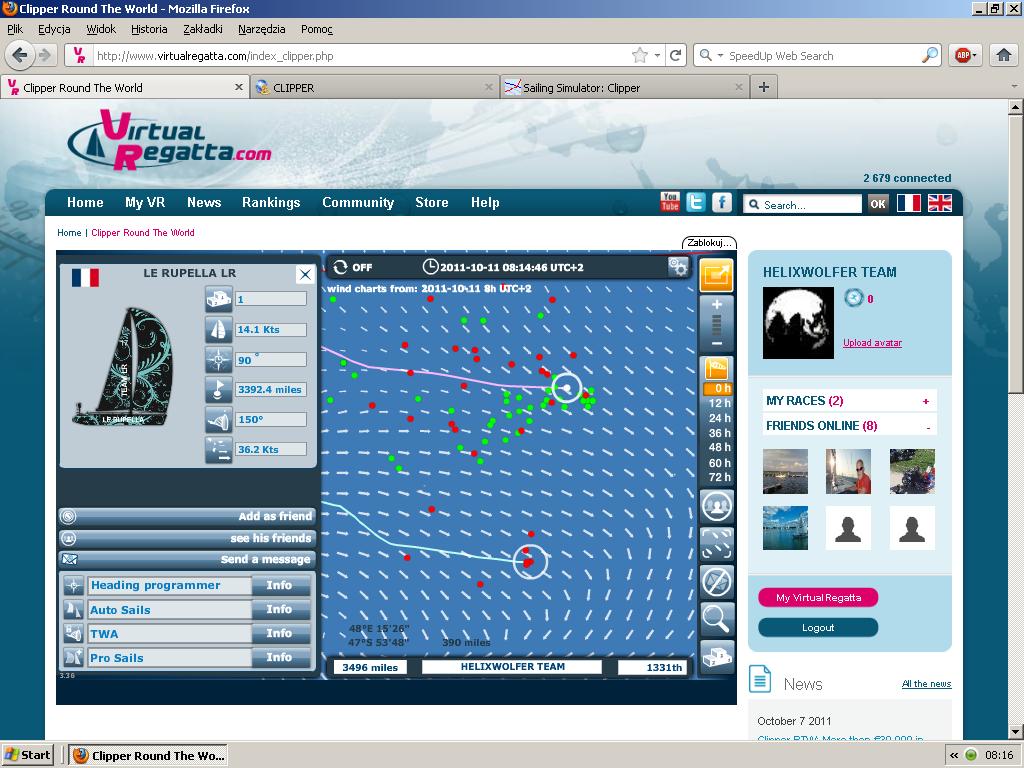The width and height of the screenshot is (1024, 768).
Task: Open the map settings gear icon
Action: [x=679, y=267]
